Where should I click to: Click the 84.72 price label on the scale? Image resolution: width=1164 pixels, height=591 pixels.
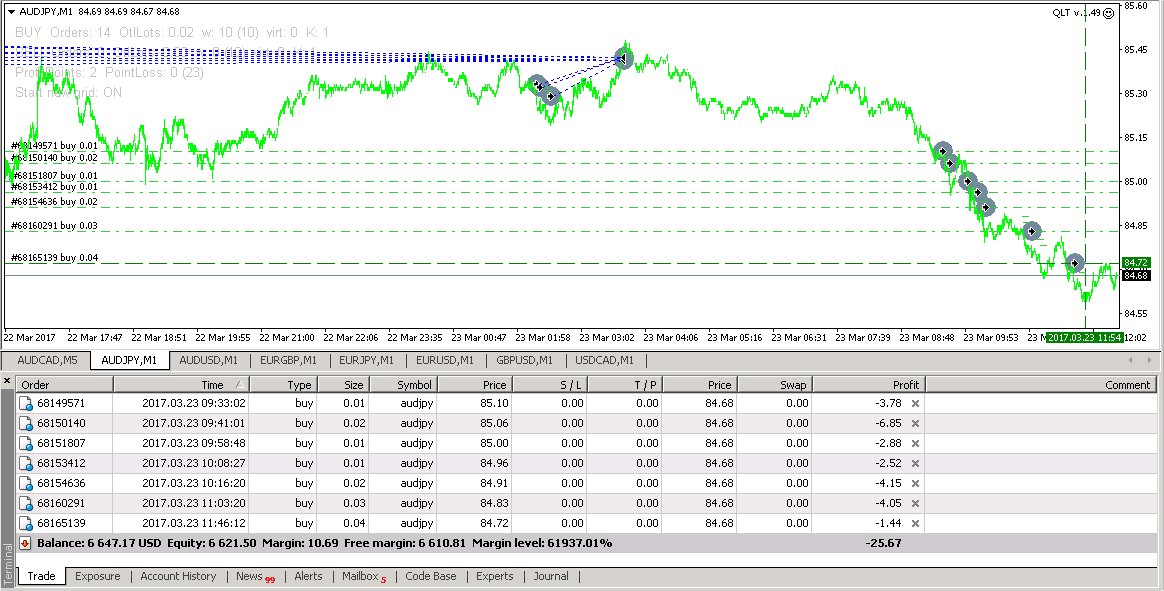pyautogui.click(x=1136, y=262)
